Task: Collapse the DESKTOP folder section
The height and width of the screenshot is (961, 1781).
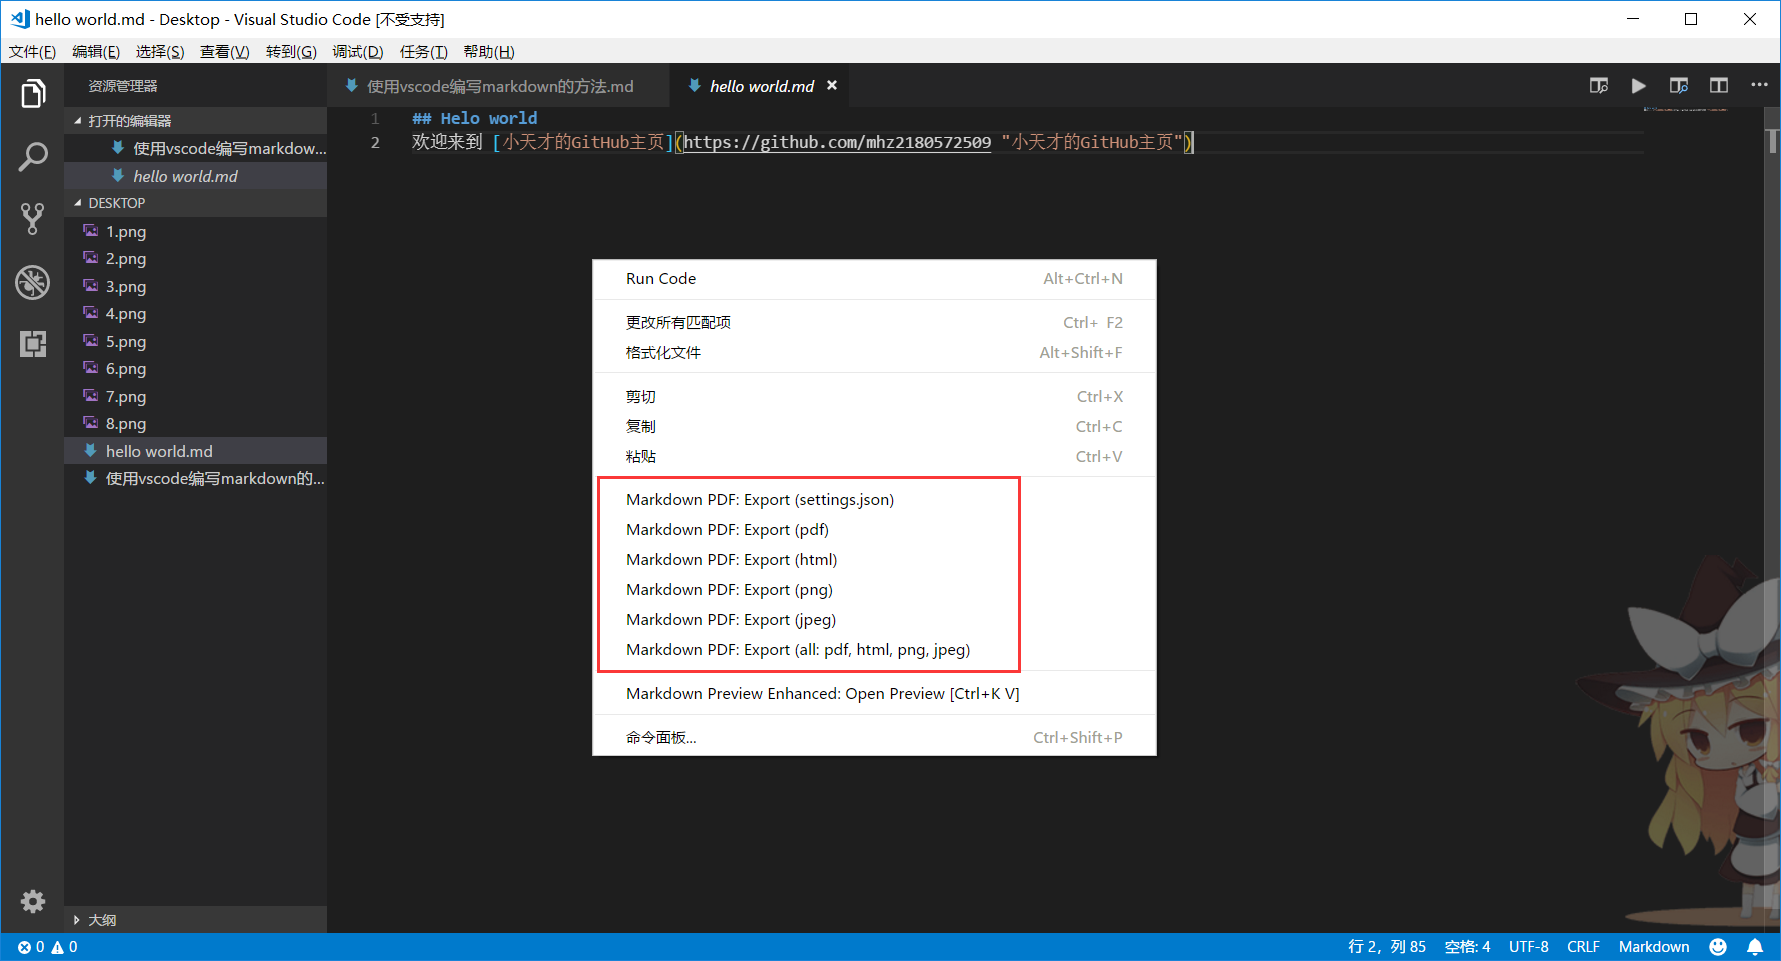Action: pyautogui.click(x=195, y=203)
